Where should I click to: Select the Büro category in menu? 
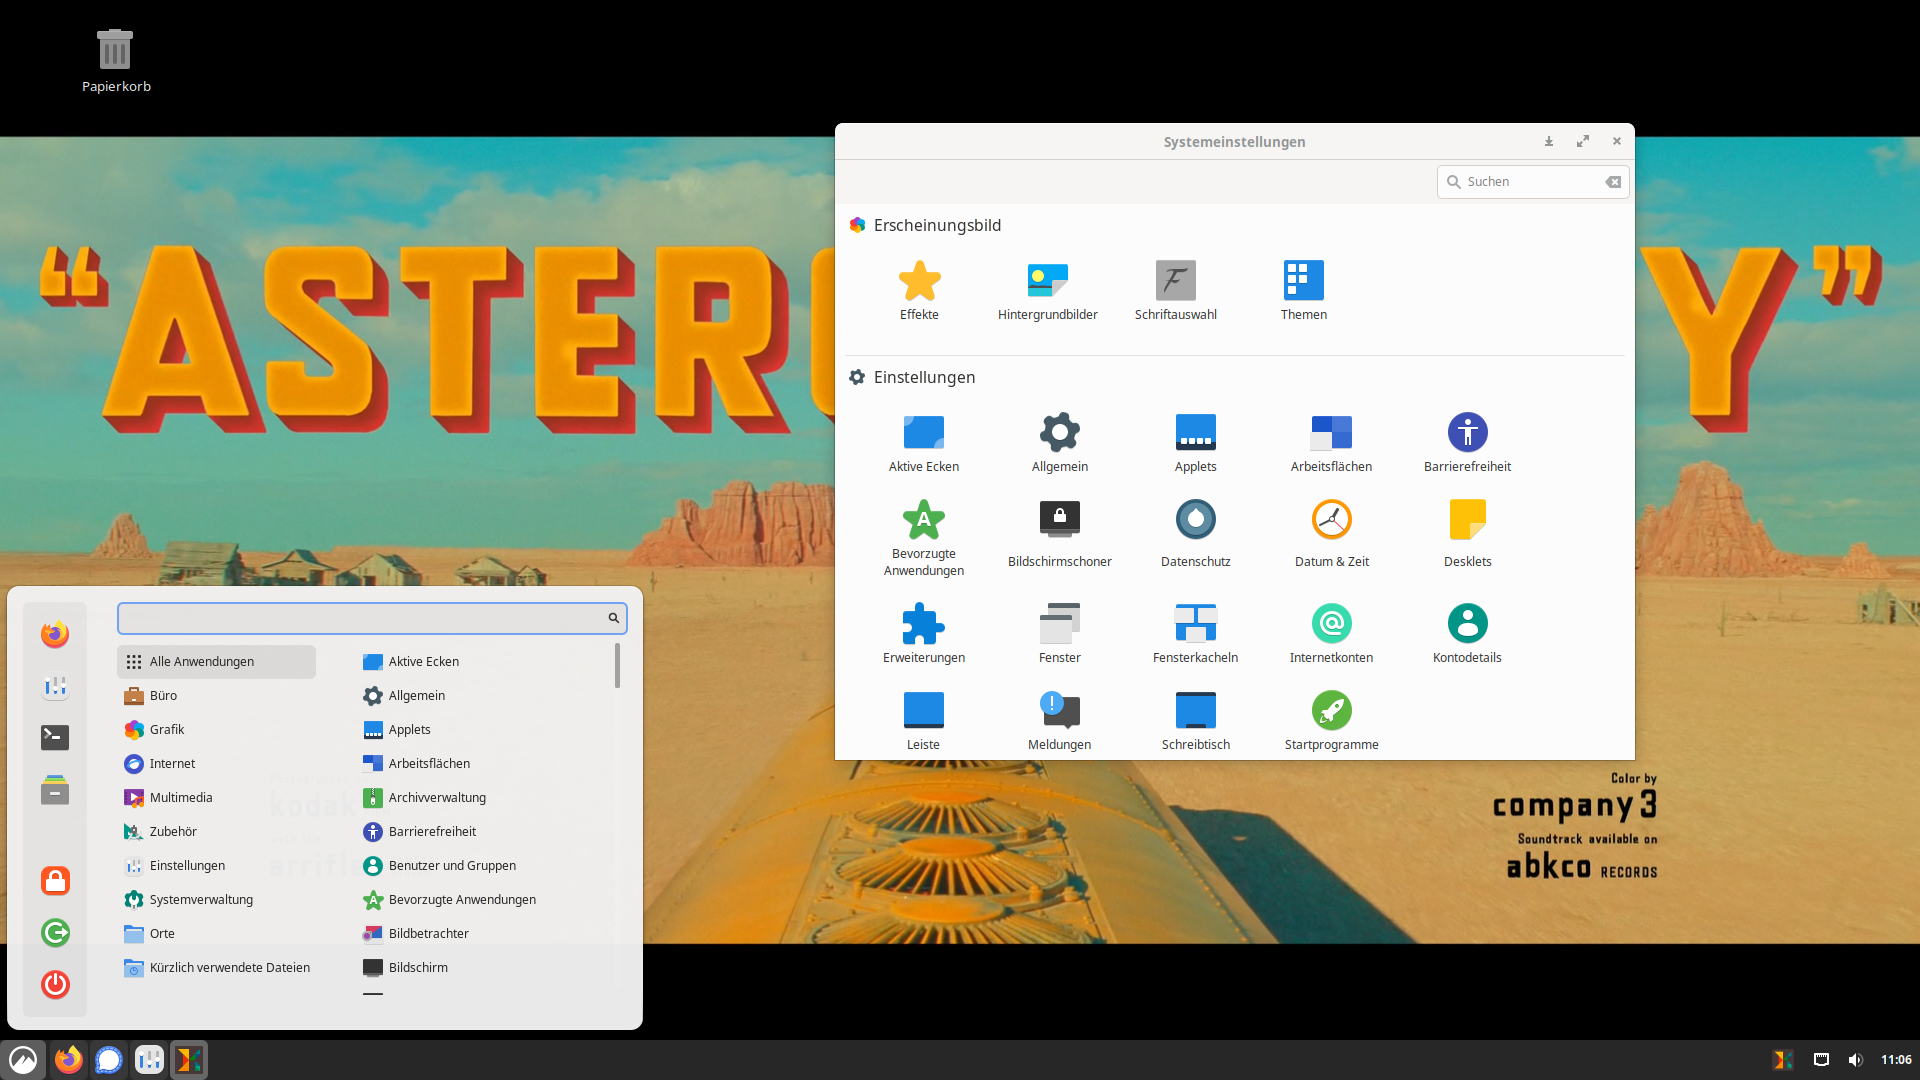(163, 696)
